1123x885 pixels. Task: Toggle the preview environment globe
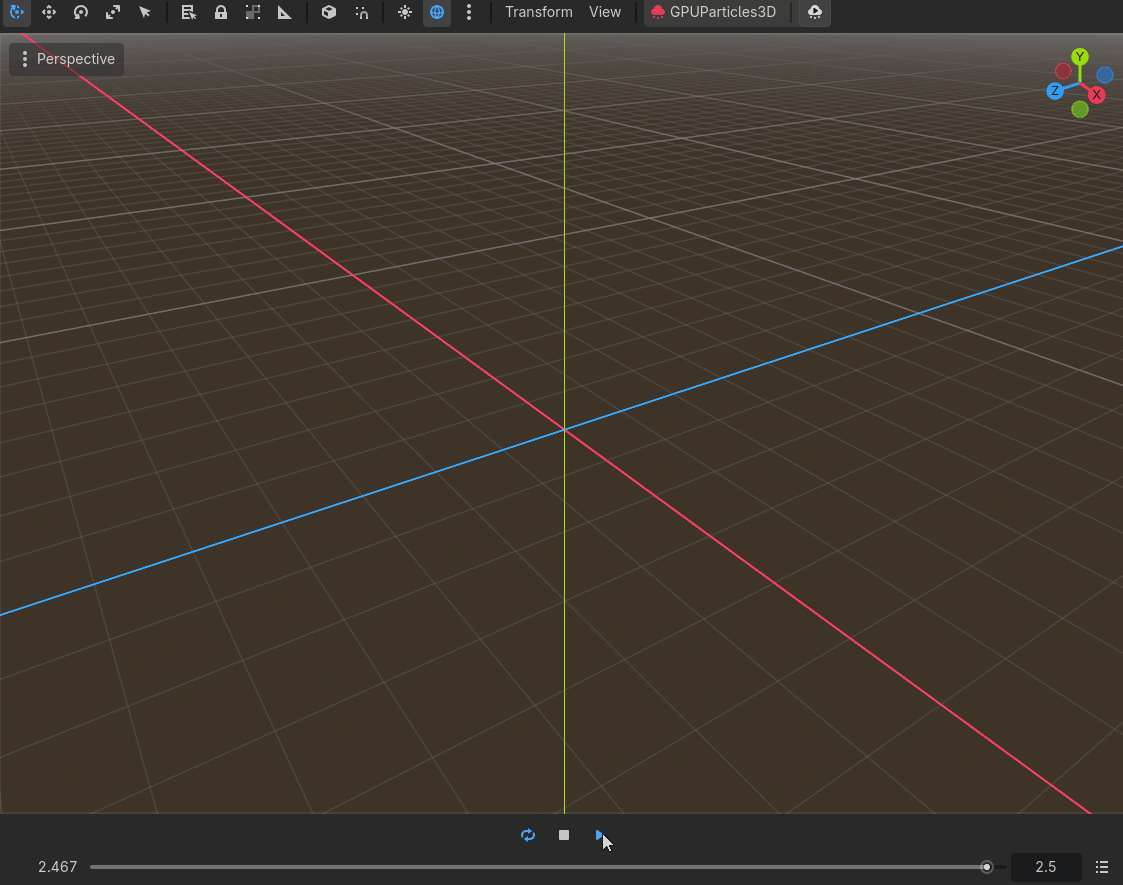pyautogui.click(x=437, y=12)
